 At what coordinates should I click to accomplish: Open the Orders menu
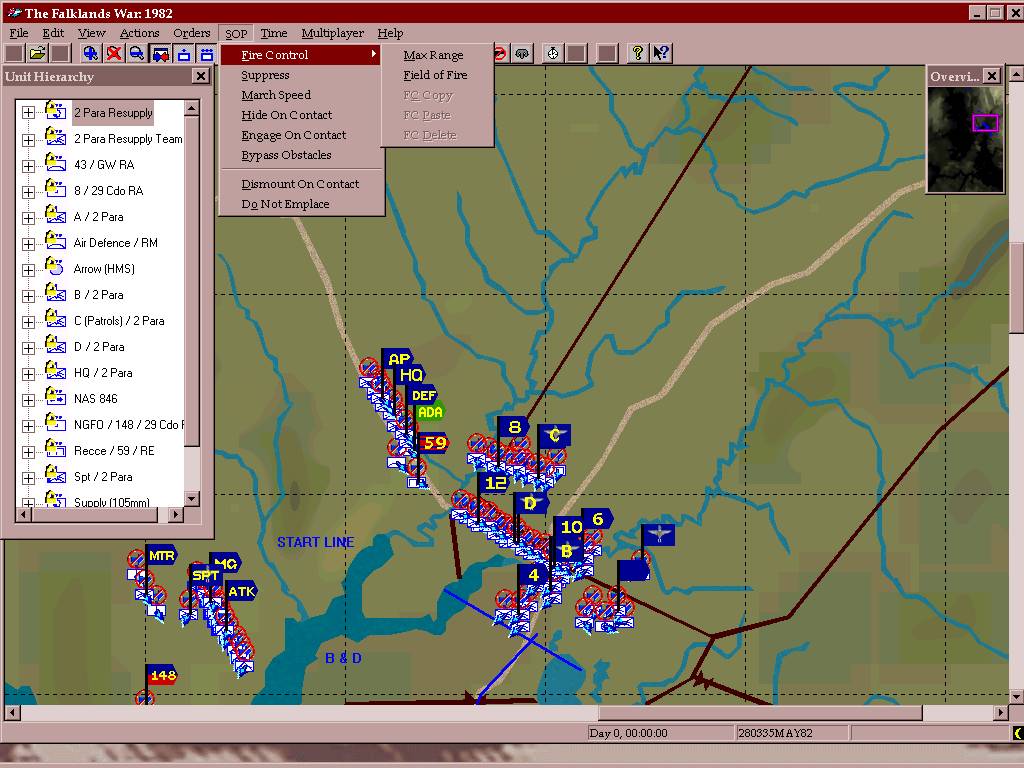click(x=192, y=33)
